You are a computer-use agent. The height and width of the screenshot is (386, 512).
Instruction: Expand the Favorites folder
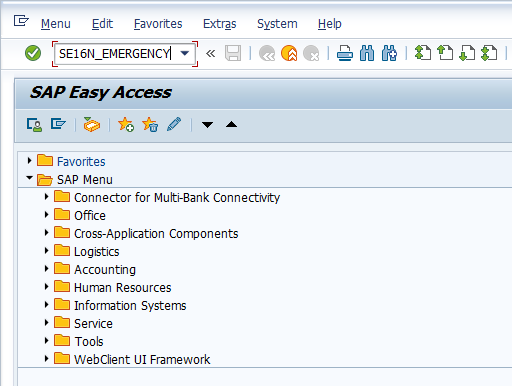pyautogui.click(x=29, y=161)
